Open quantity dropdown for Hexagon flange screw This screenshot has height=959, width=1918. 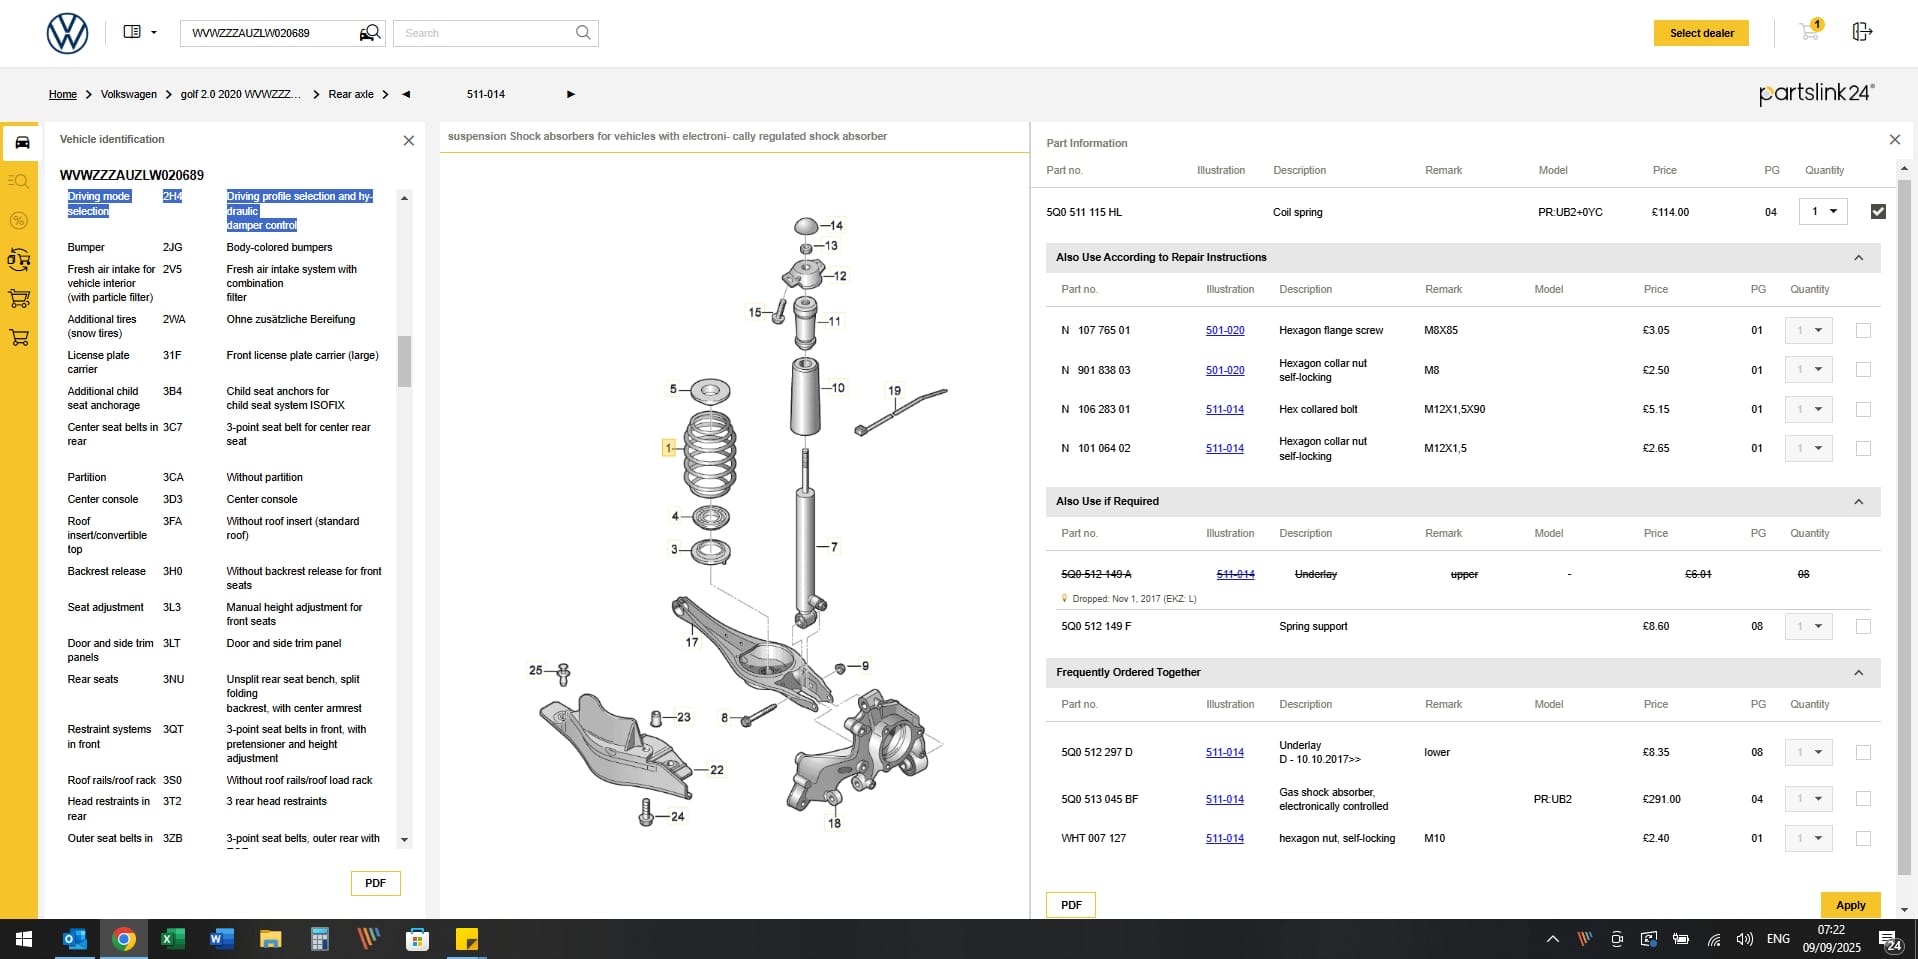(1808, 330)
